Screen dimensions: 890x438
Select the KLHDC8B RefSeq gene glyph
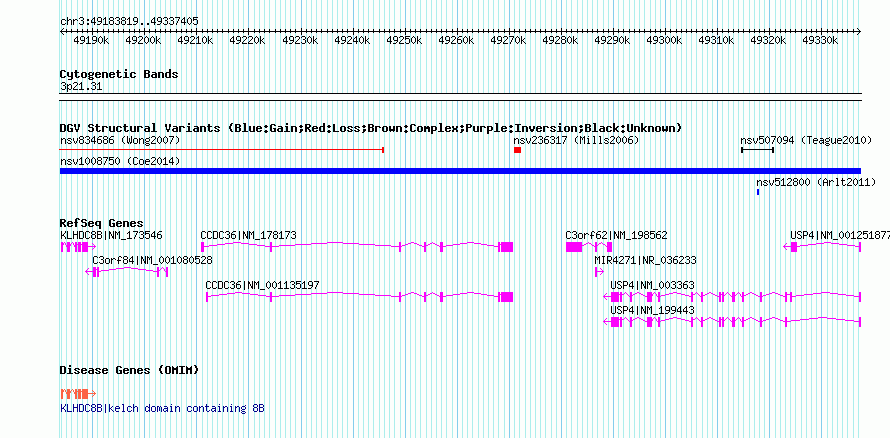click(x=78, y=247)
